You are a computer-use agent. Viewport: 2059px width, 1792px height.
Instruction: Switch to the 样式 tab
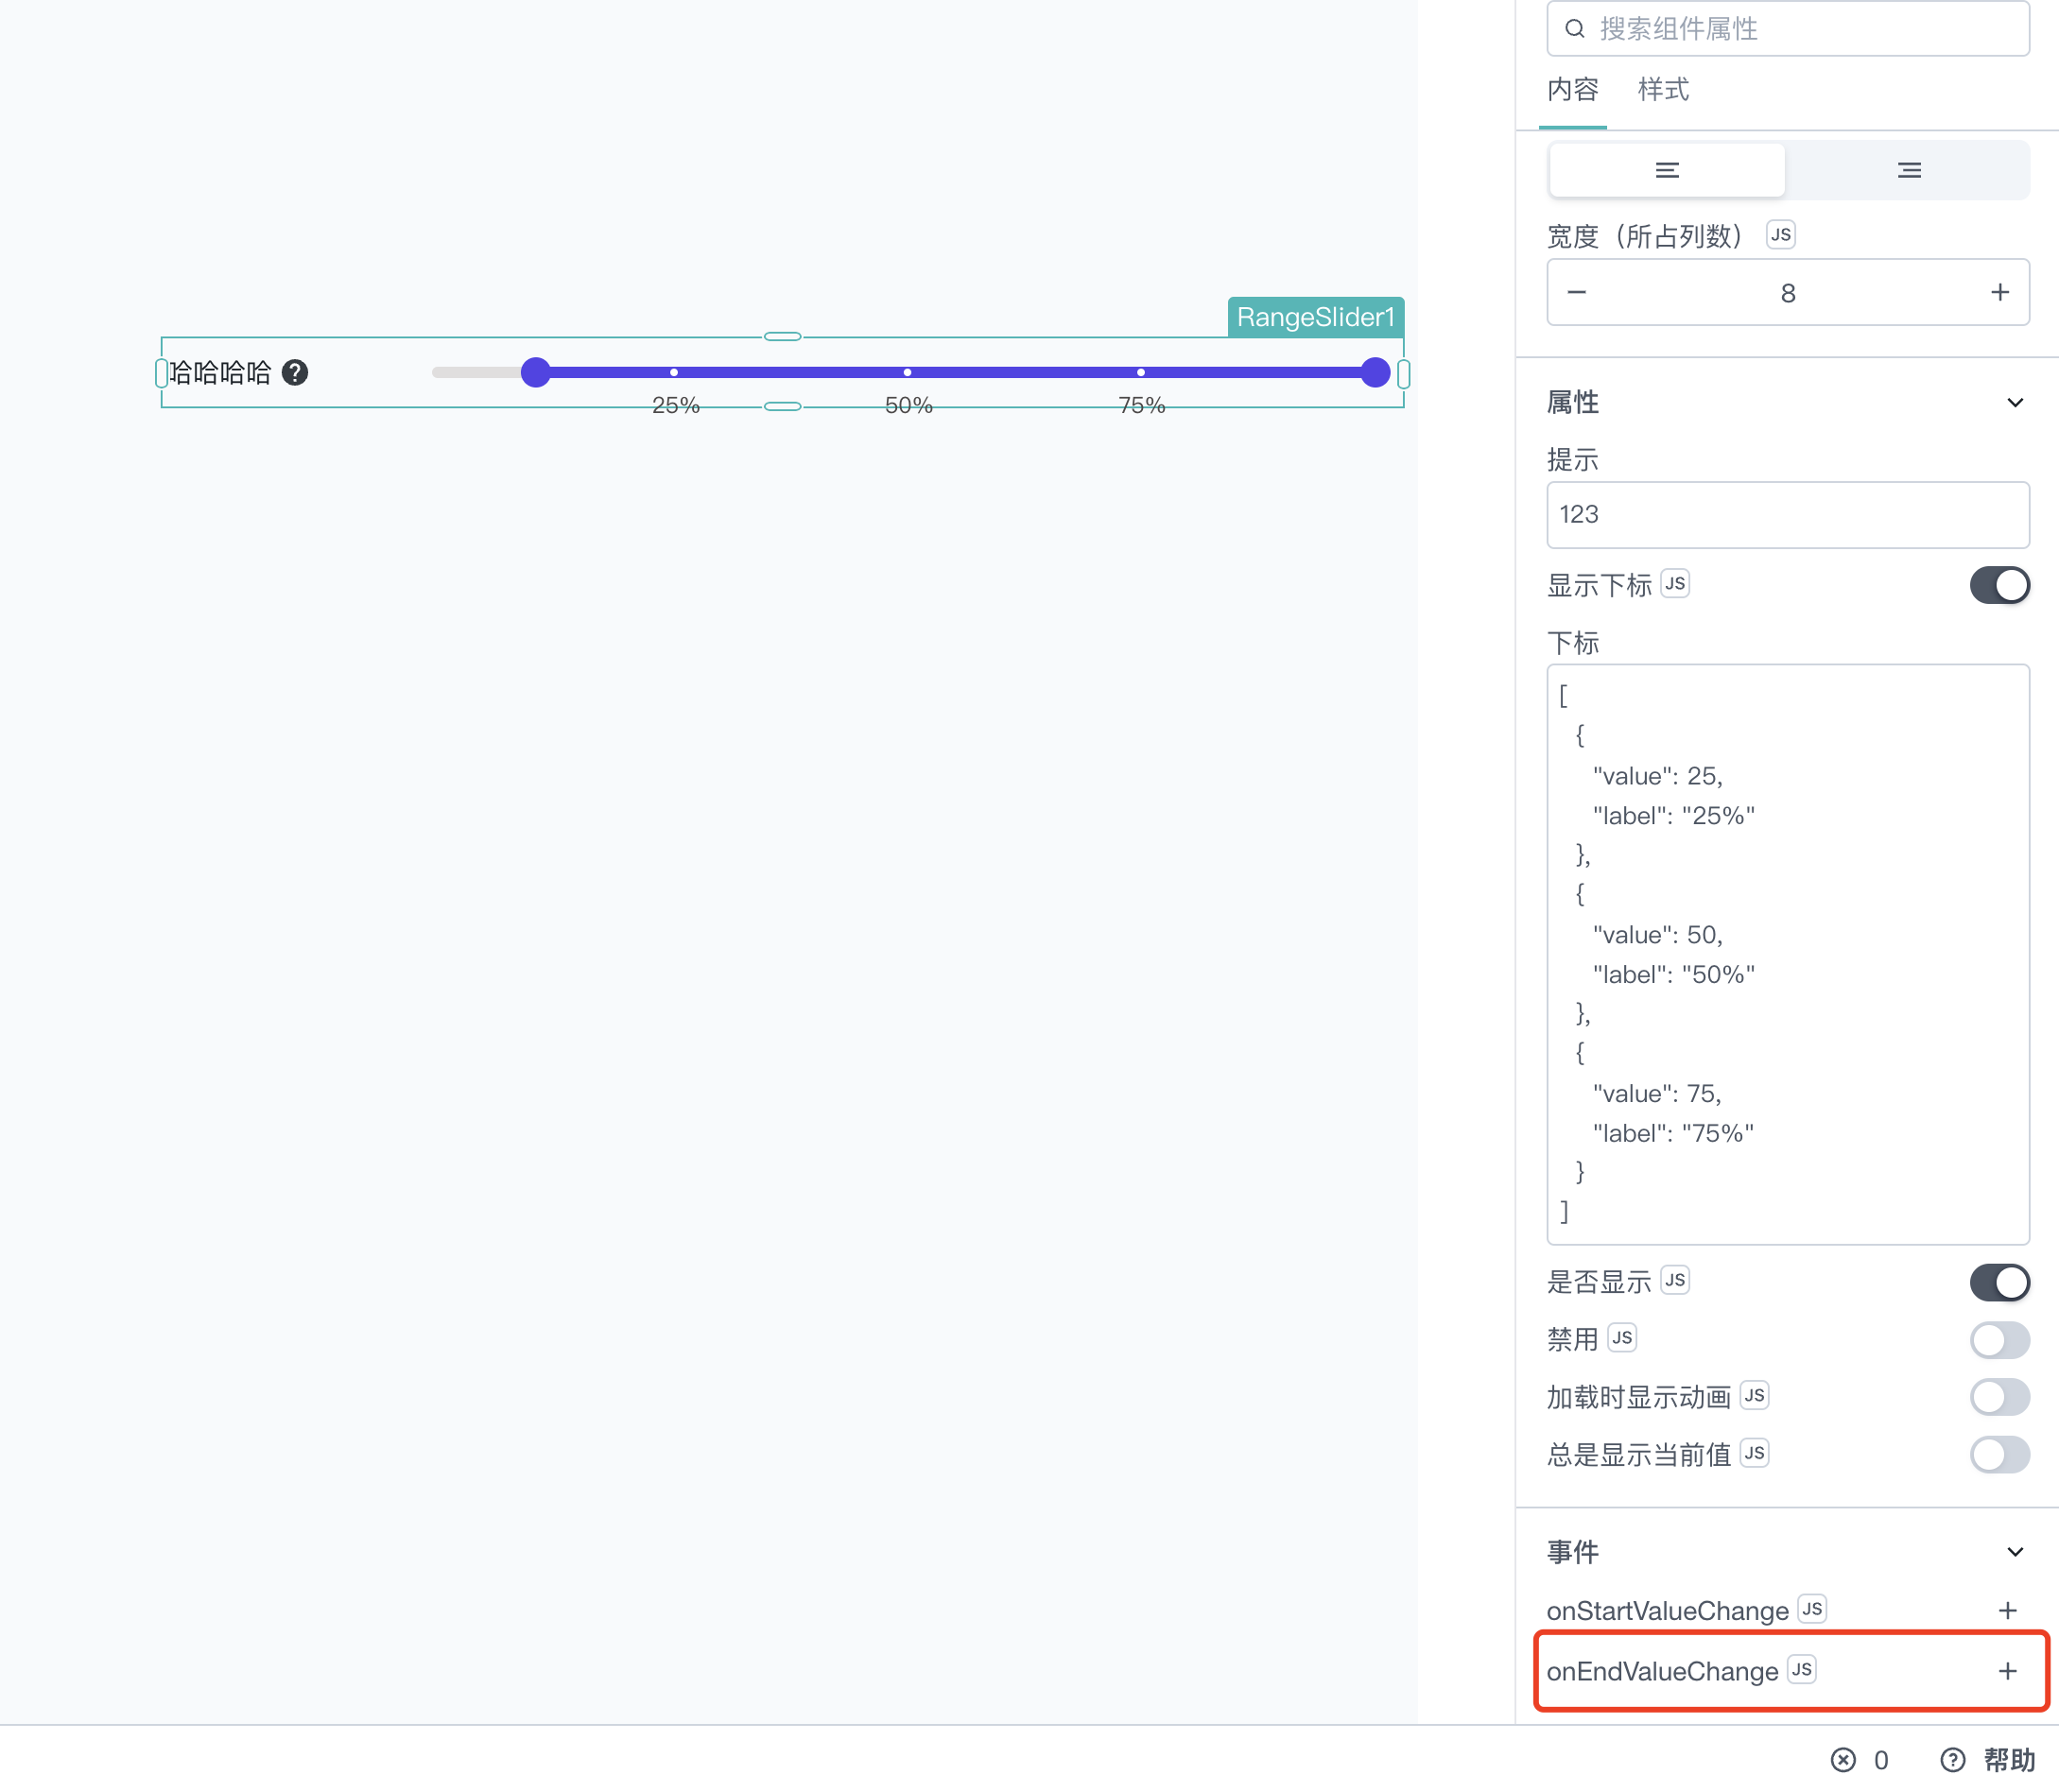[1663, 90]
